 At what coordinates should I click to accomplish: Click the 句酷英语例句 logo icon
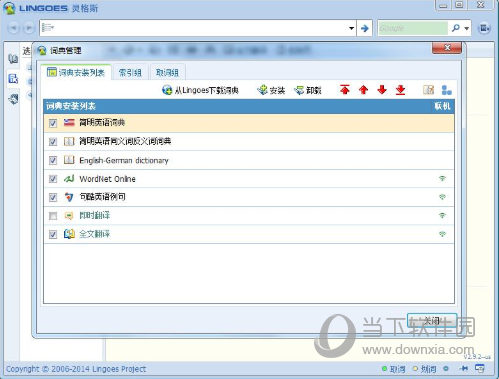coord(69,197)
